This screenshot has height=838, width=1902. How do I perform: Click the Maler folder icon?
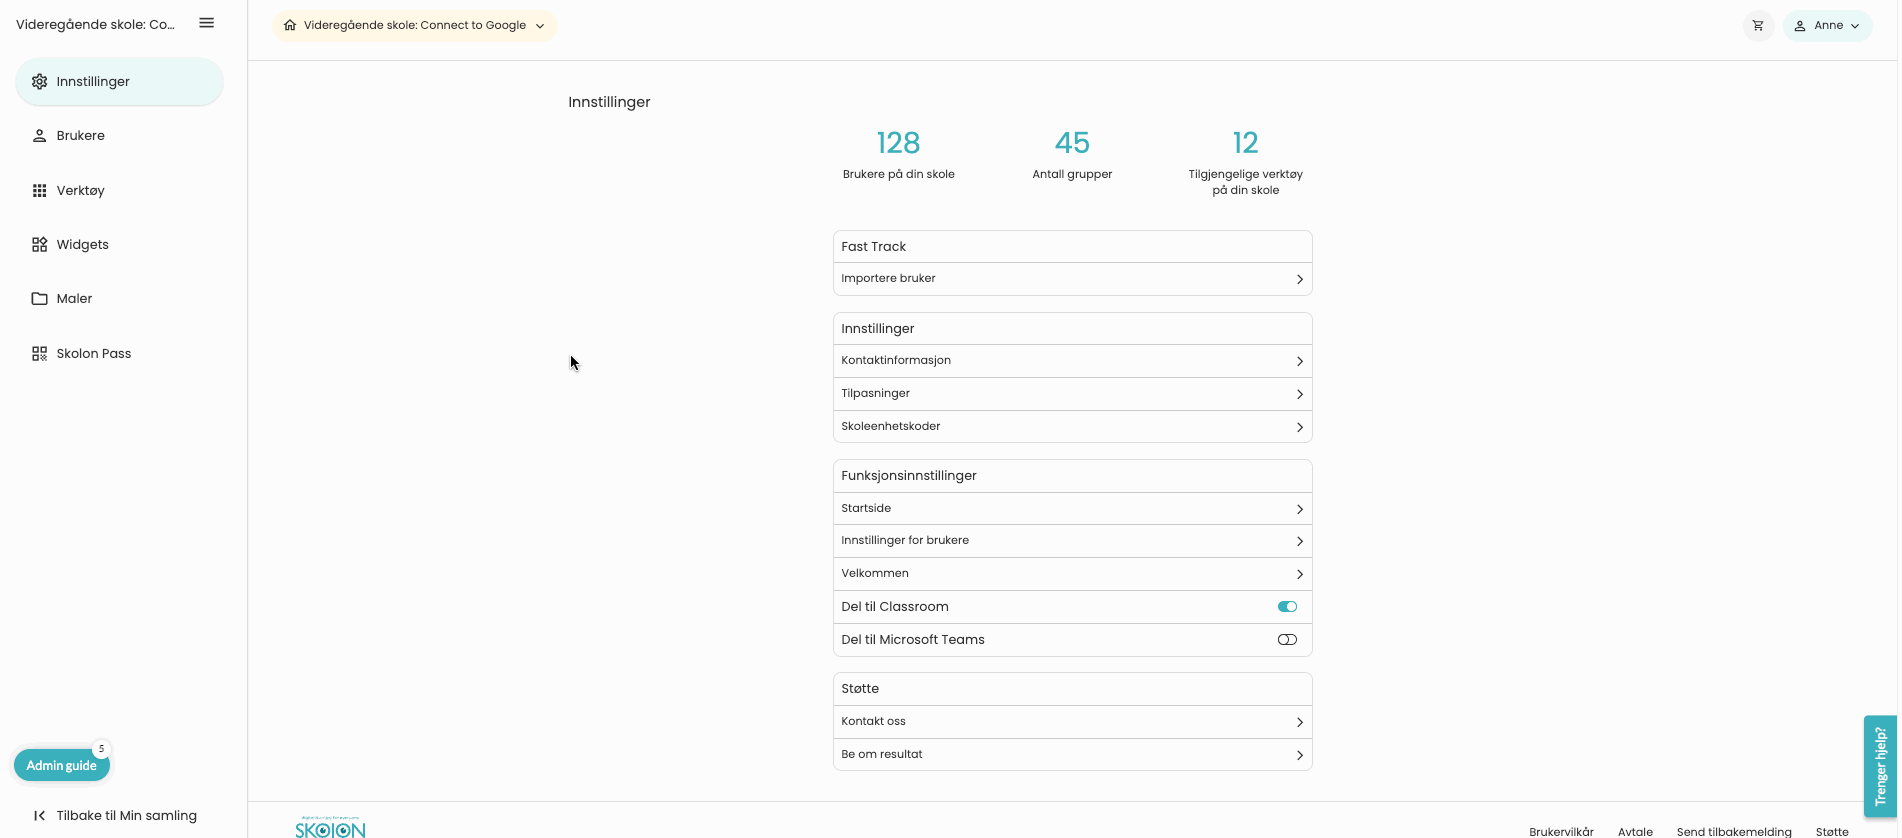tap(39, 298)
